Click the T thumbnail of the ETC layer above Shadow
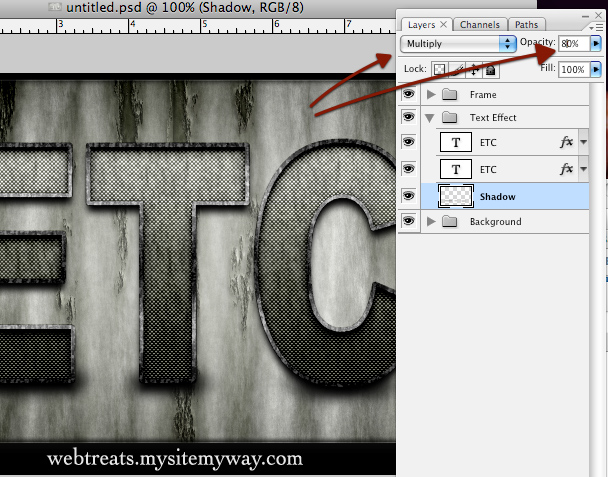The width and height of the screenshot is (608, 477). pos(456,169)
